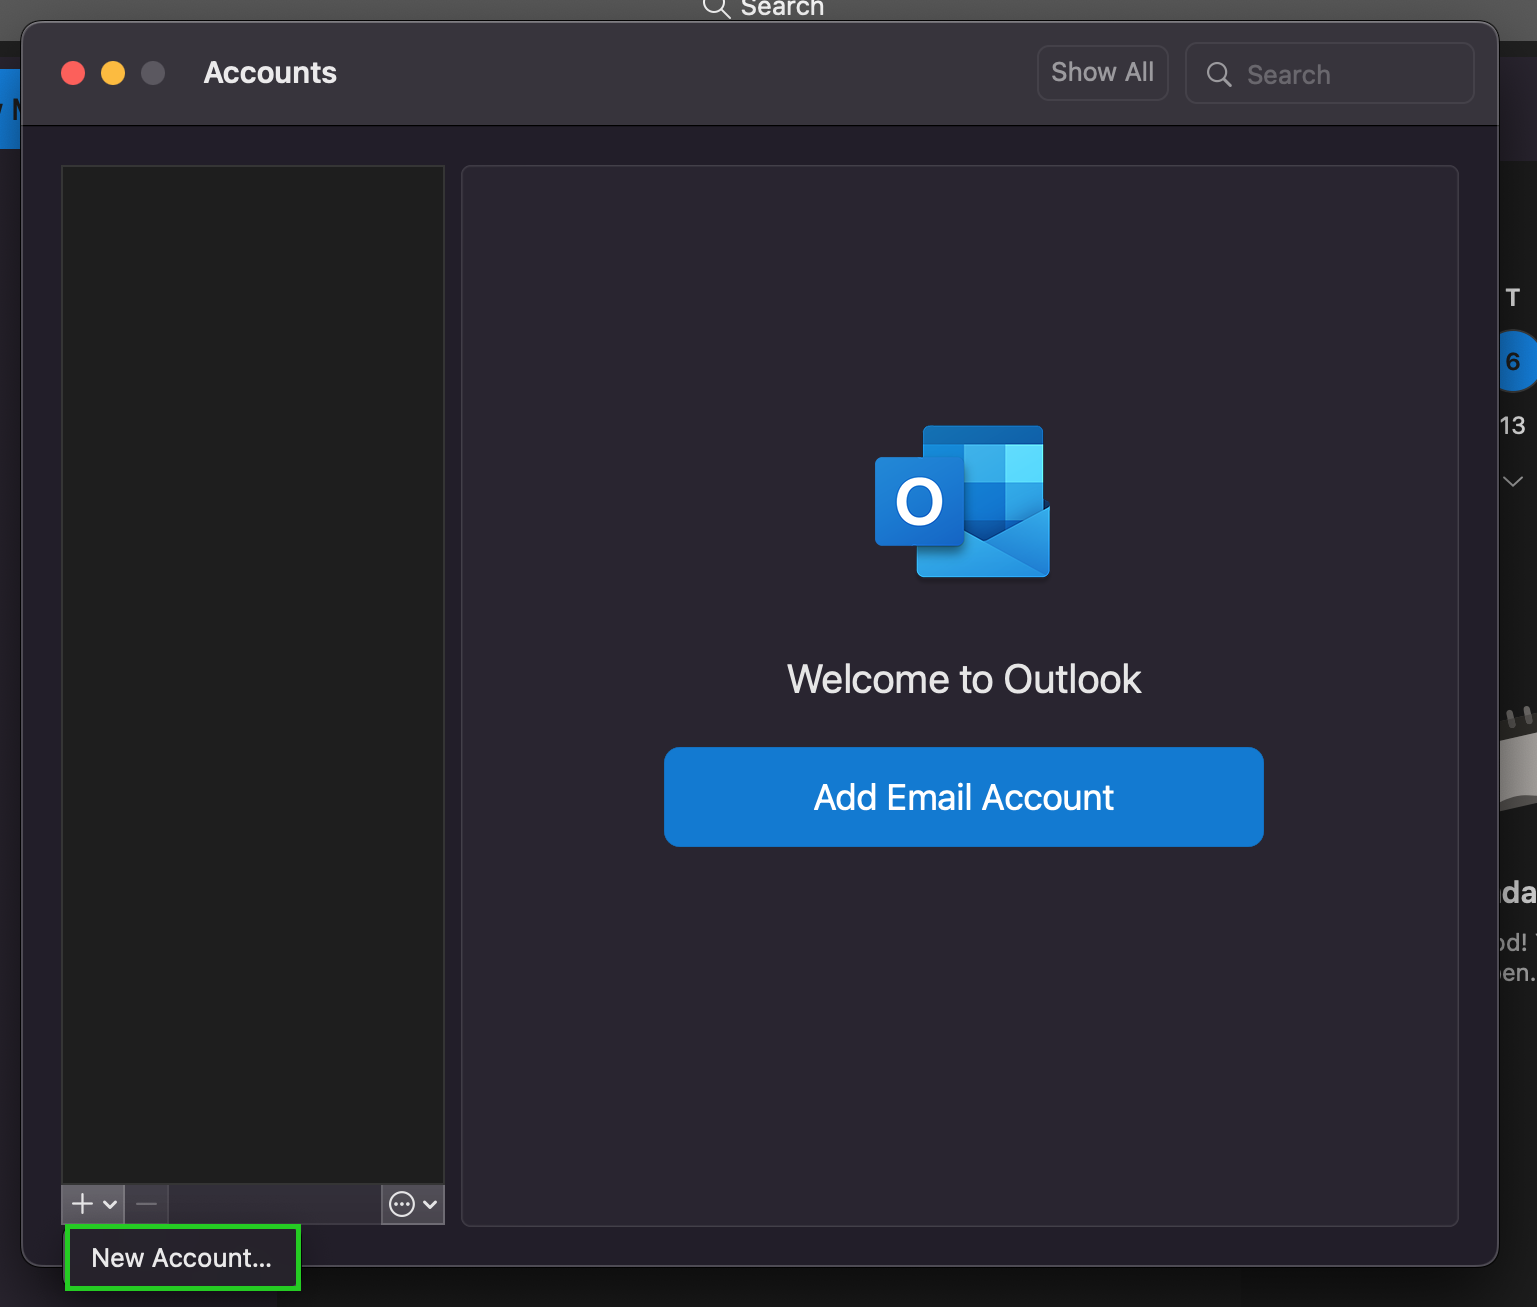The image size is (1537, 1307).
Task: Expand the calendar chevron below date 13
Action: [1513, 481]
